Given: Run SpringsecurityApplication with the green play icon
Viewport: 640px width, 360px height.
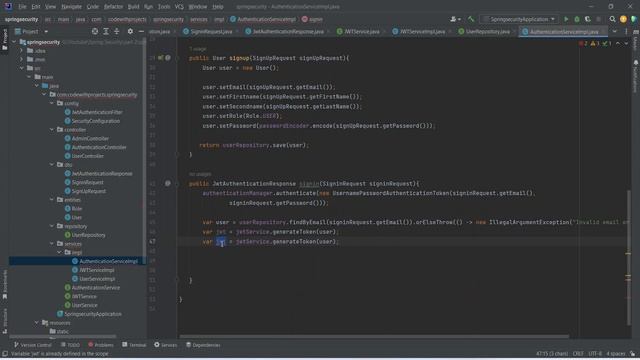Looking at the screenshot, I should coord(566,19).
